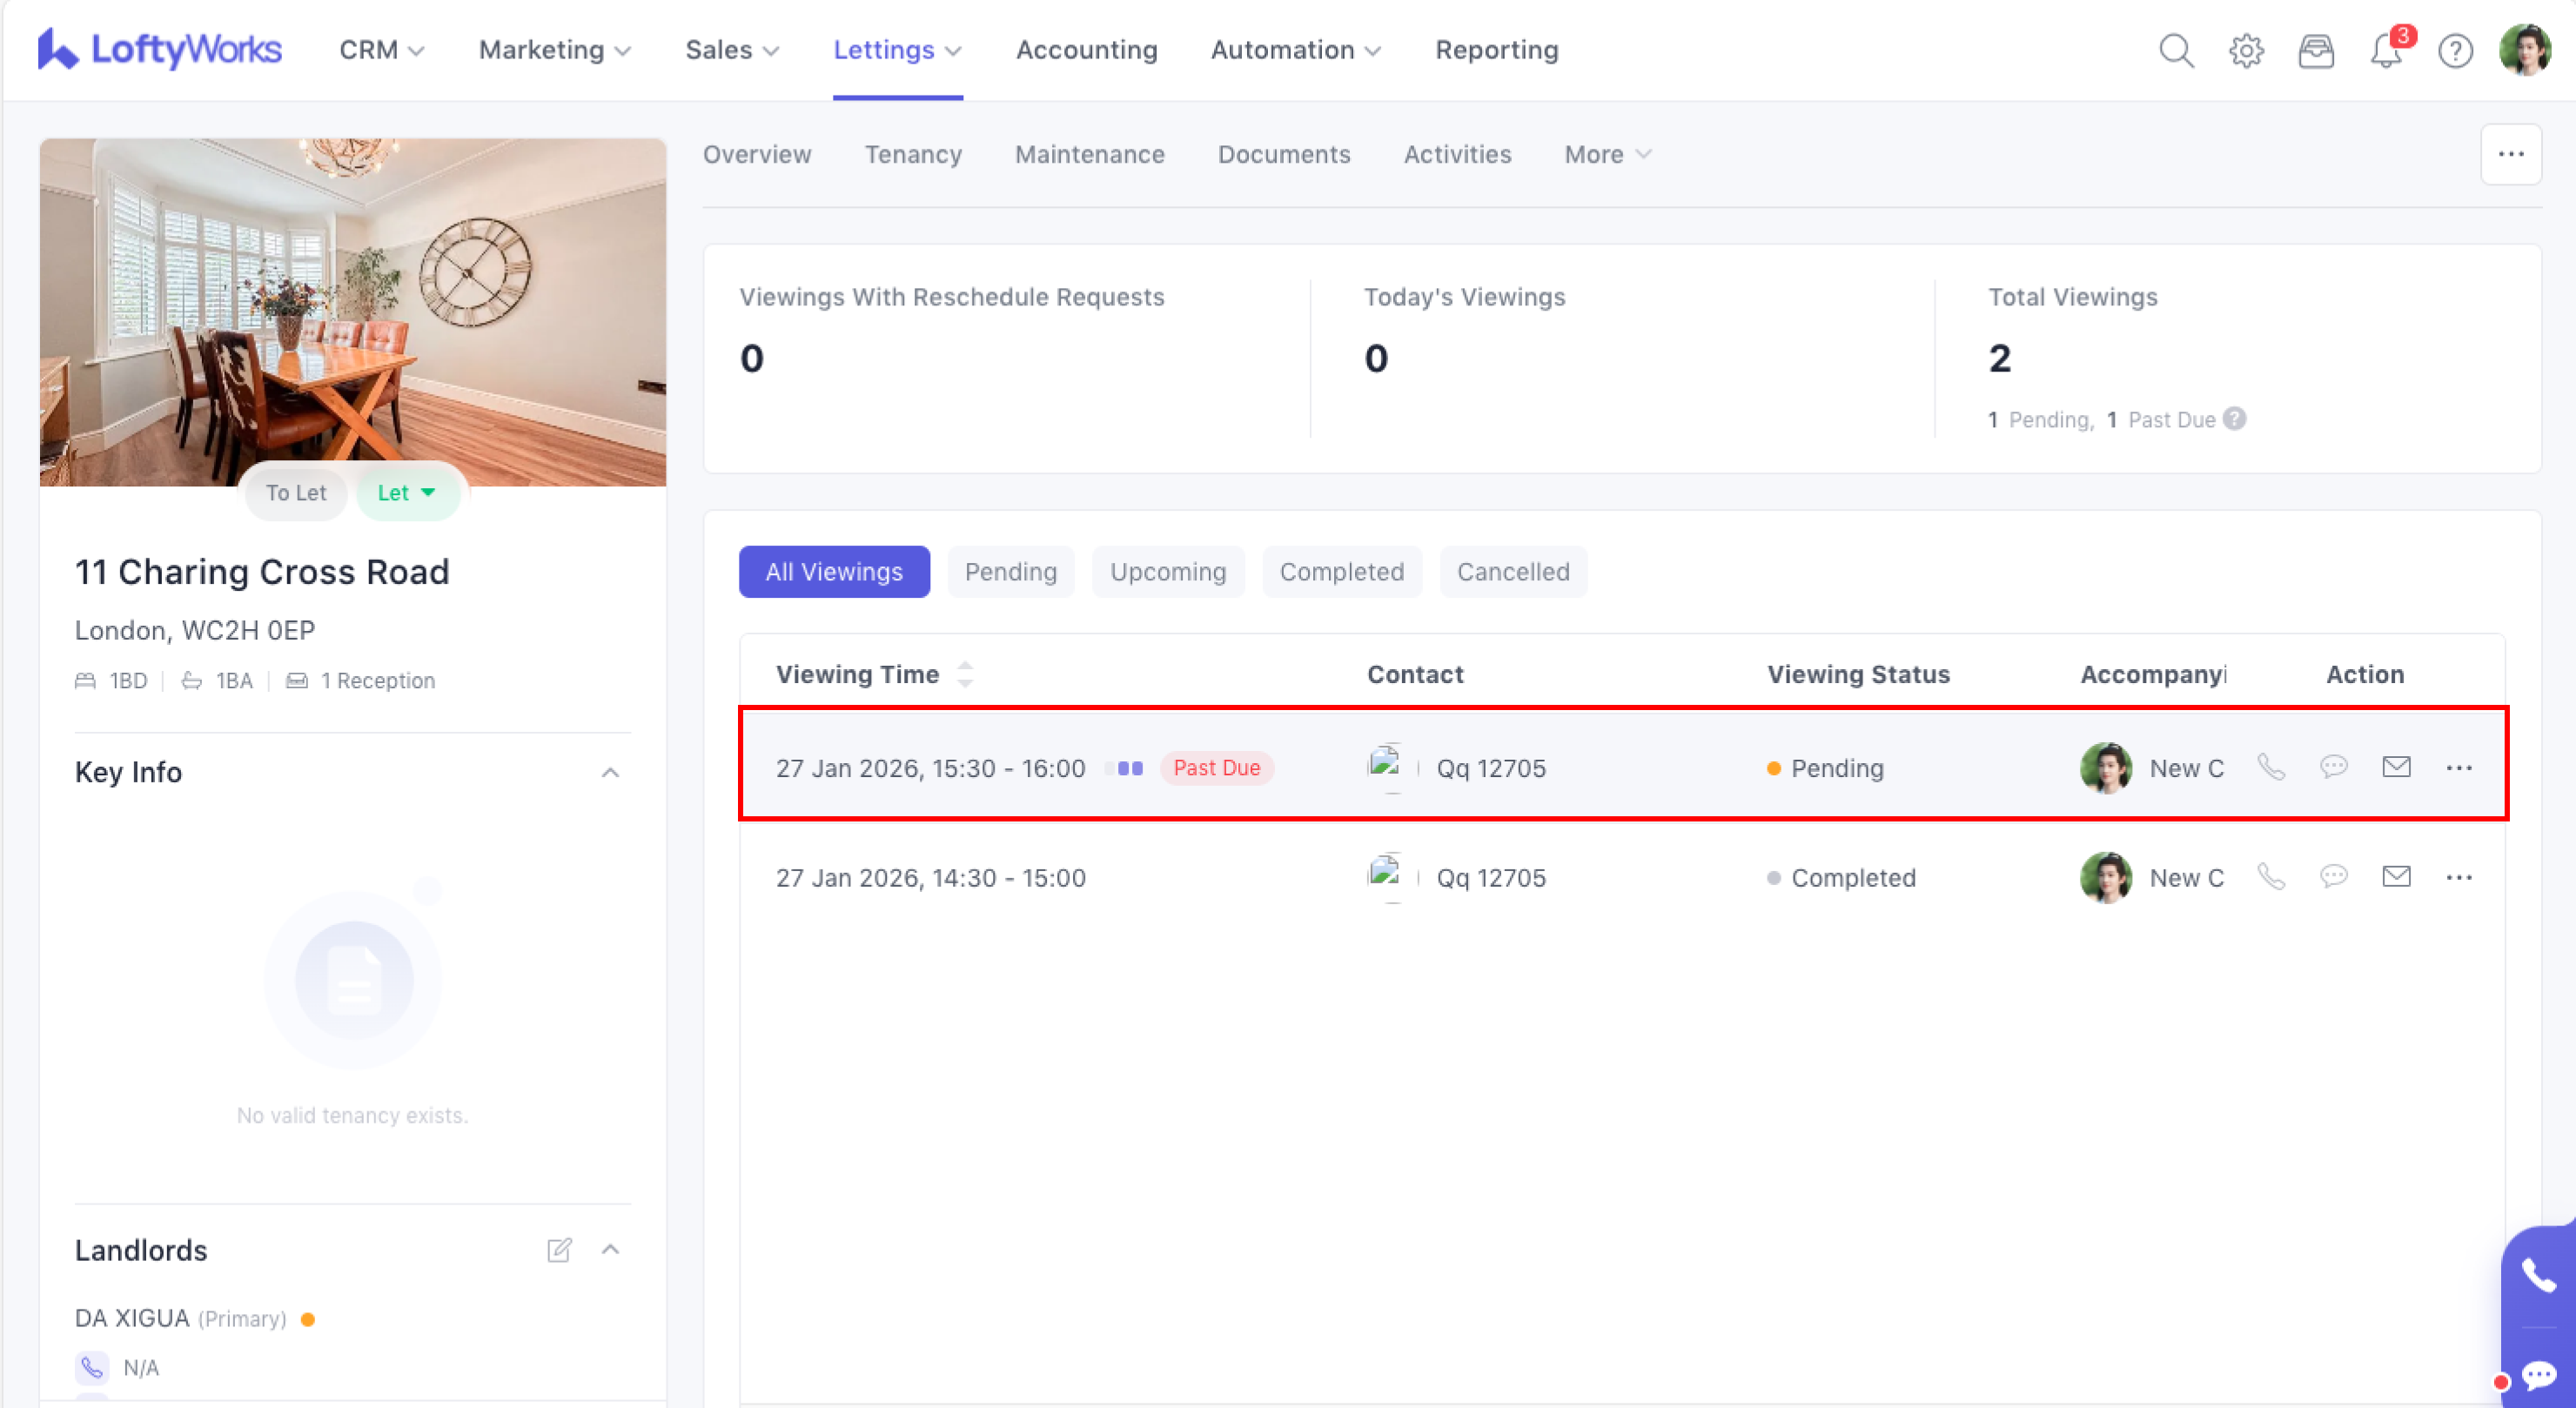Collapse the Key Info section
Viewport: 2576px width, 1408px height.
[610, 772]
